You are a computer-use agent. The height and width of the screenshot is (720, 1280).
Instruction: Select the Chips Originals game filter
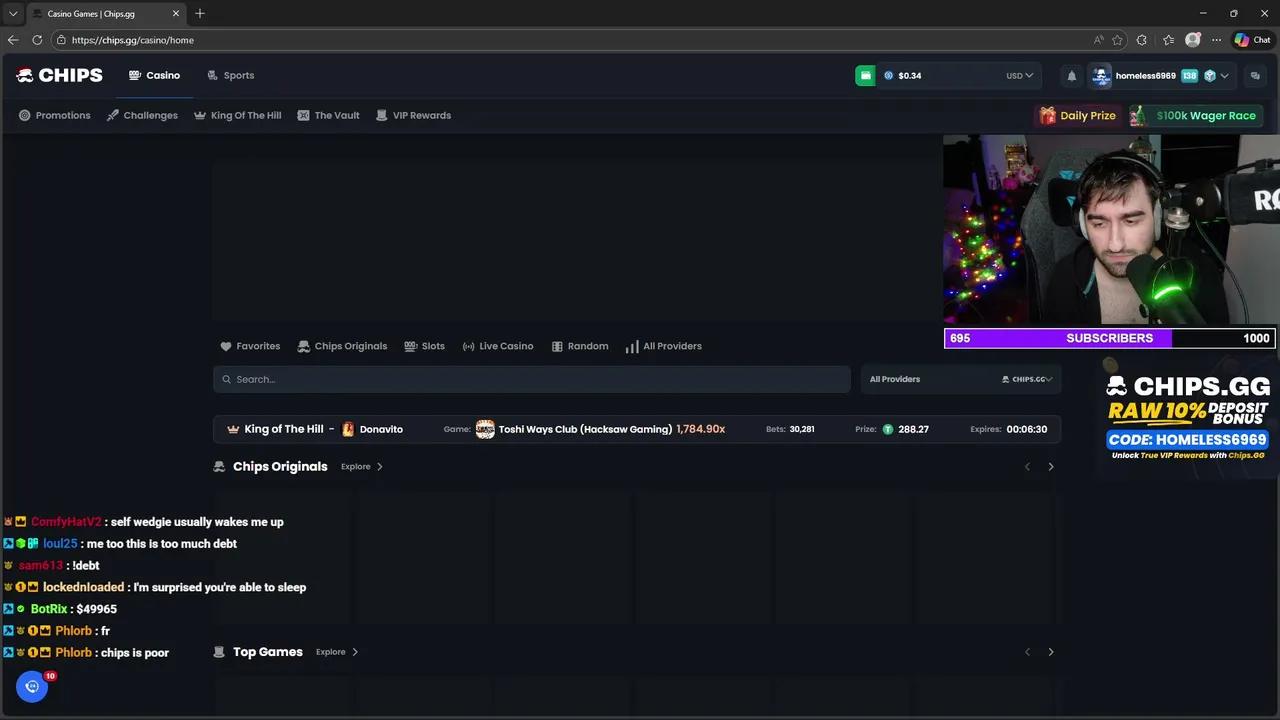tap(343, 346)
